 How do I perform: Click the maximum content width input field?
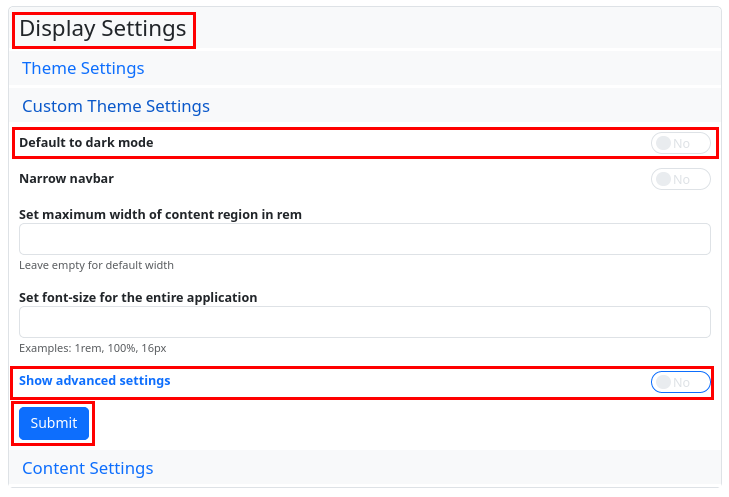coord(364,239)
